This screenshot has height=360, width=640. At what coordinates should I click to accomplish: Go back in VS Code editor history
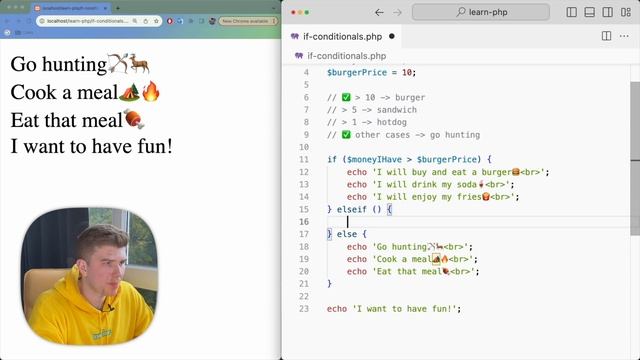pyautogui.click(x=379, y=12)
